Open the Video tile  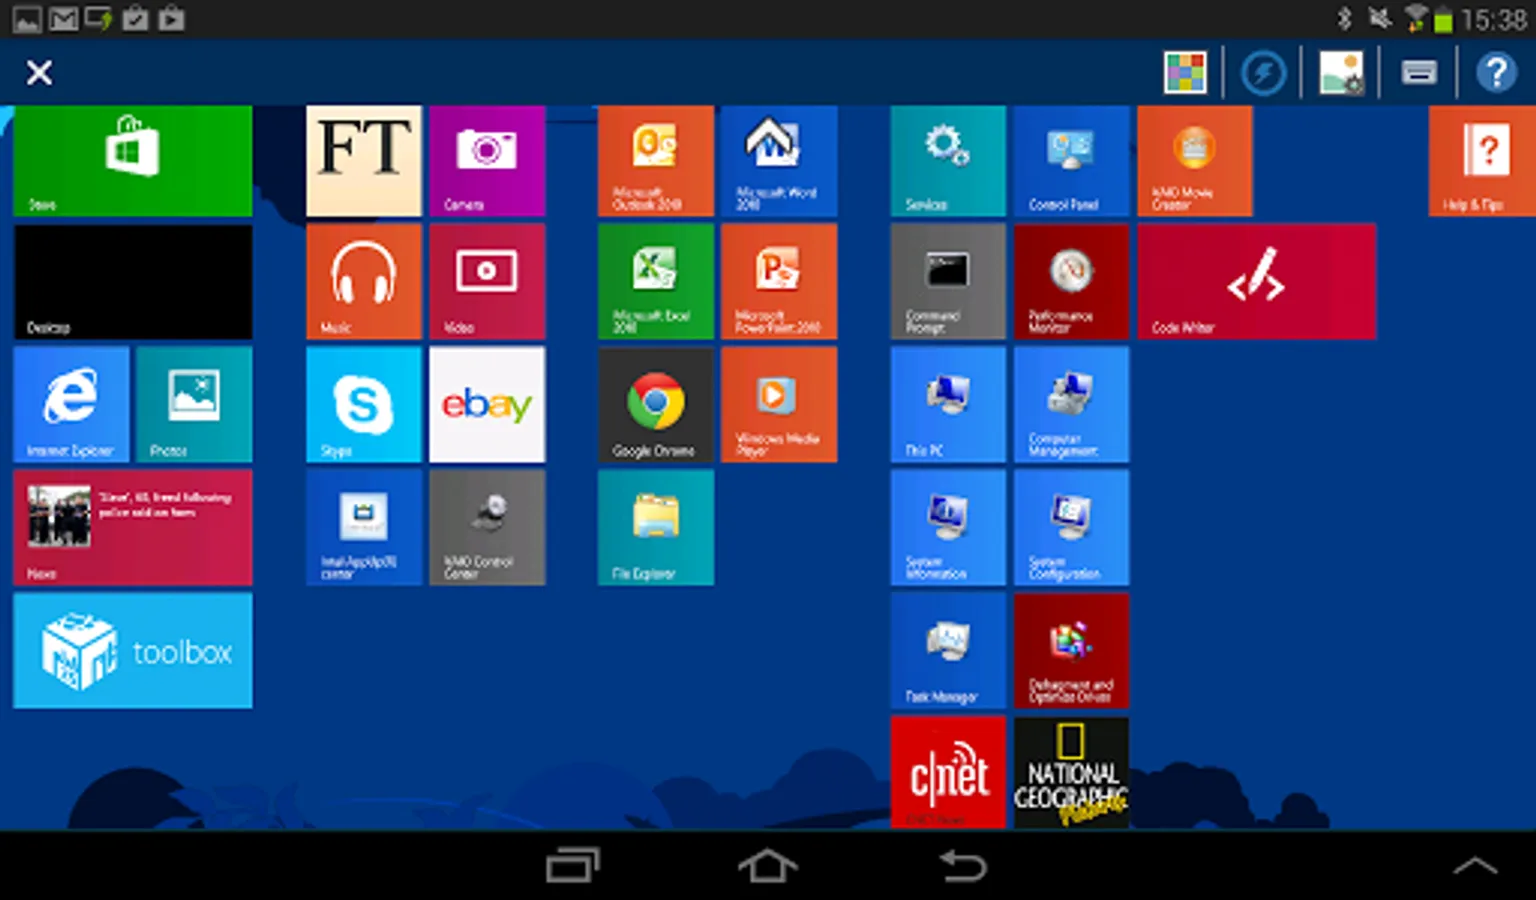click(x=487, y=282)
